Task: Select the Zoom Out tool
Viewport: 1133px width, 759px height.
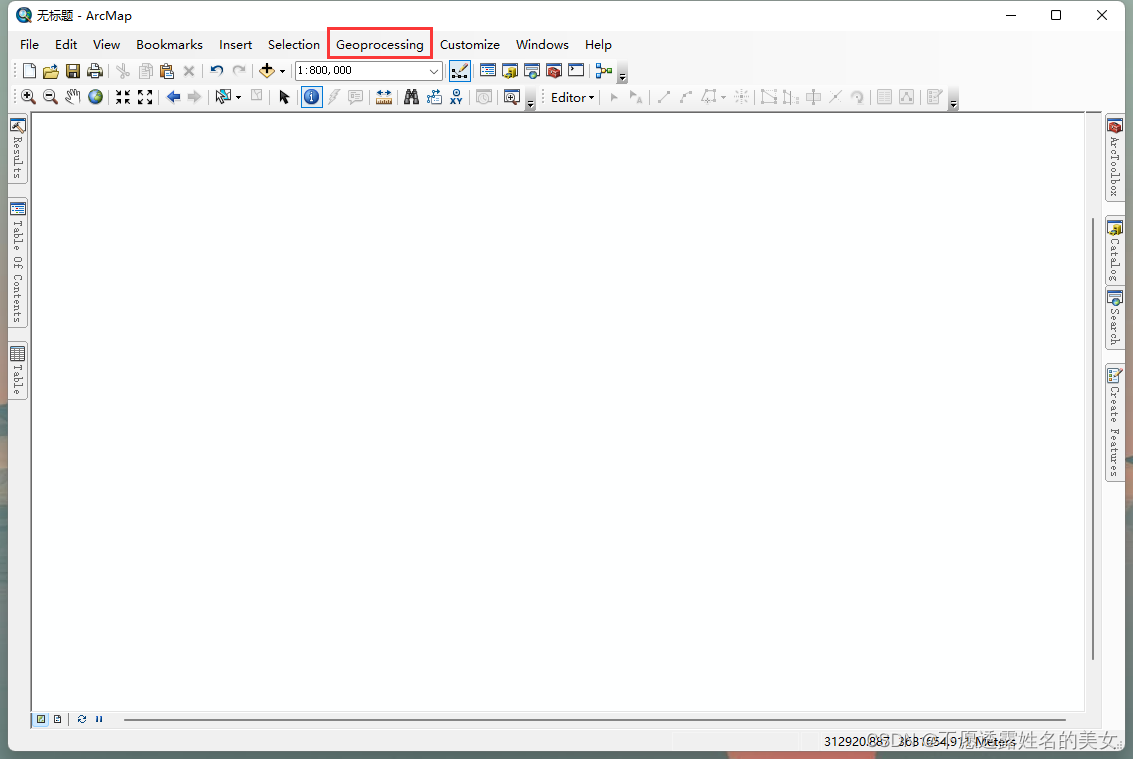Action: pos(50,97)
